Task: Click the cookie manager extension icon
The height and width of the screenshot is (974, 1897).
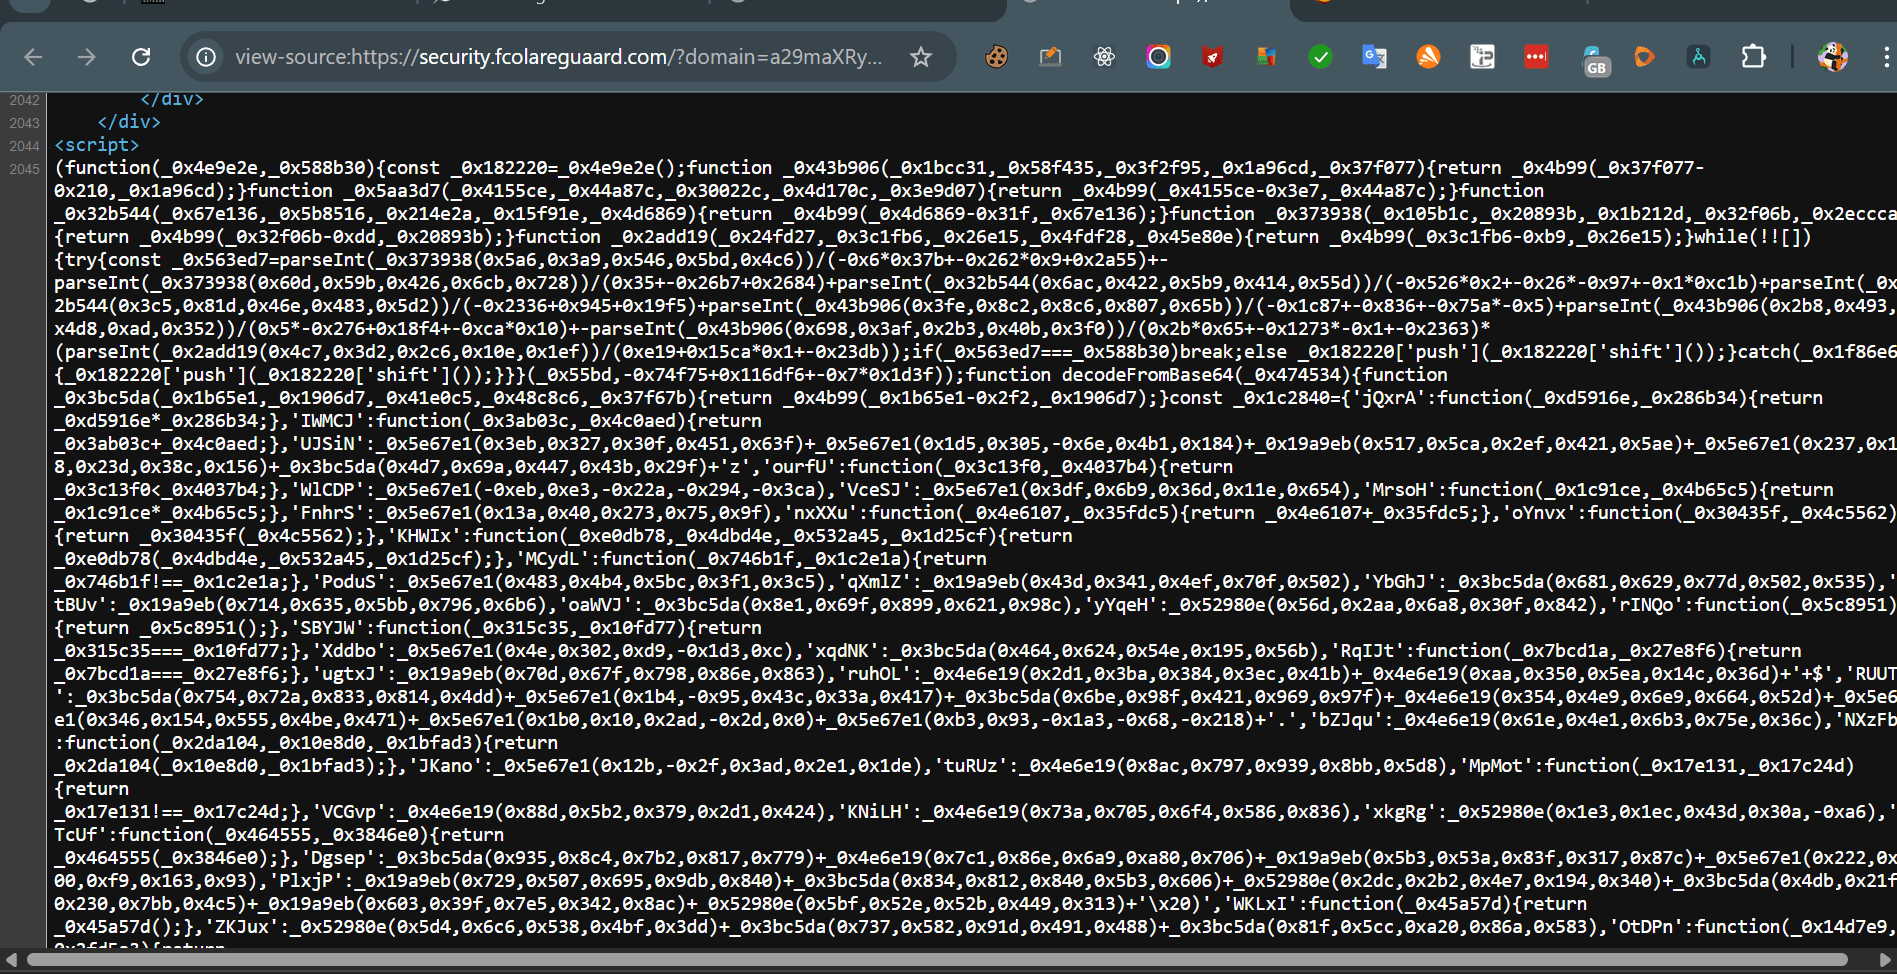Action: pos(998,57)
